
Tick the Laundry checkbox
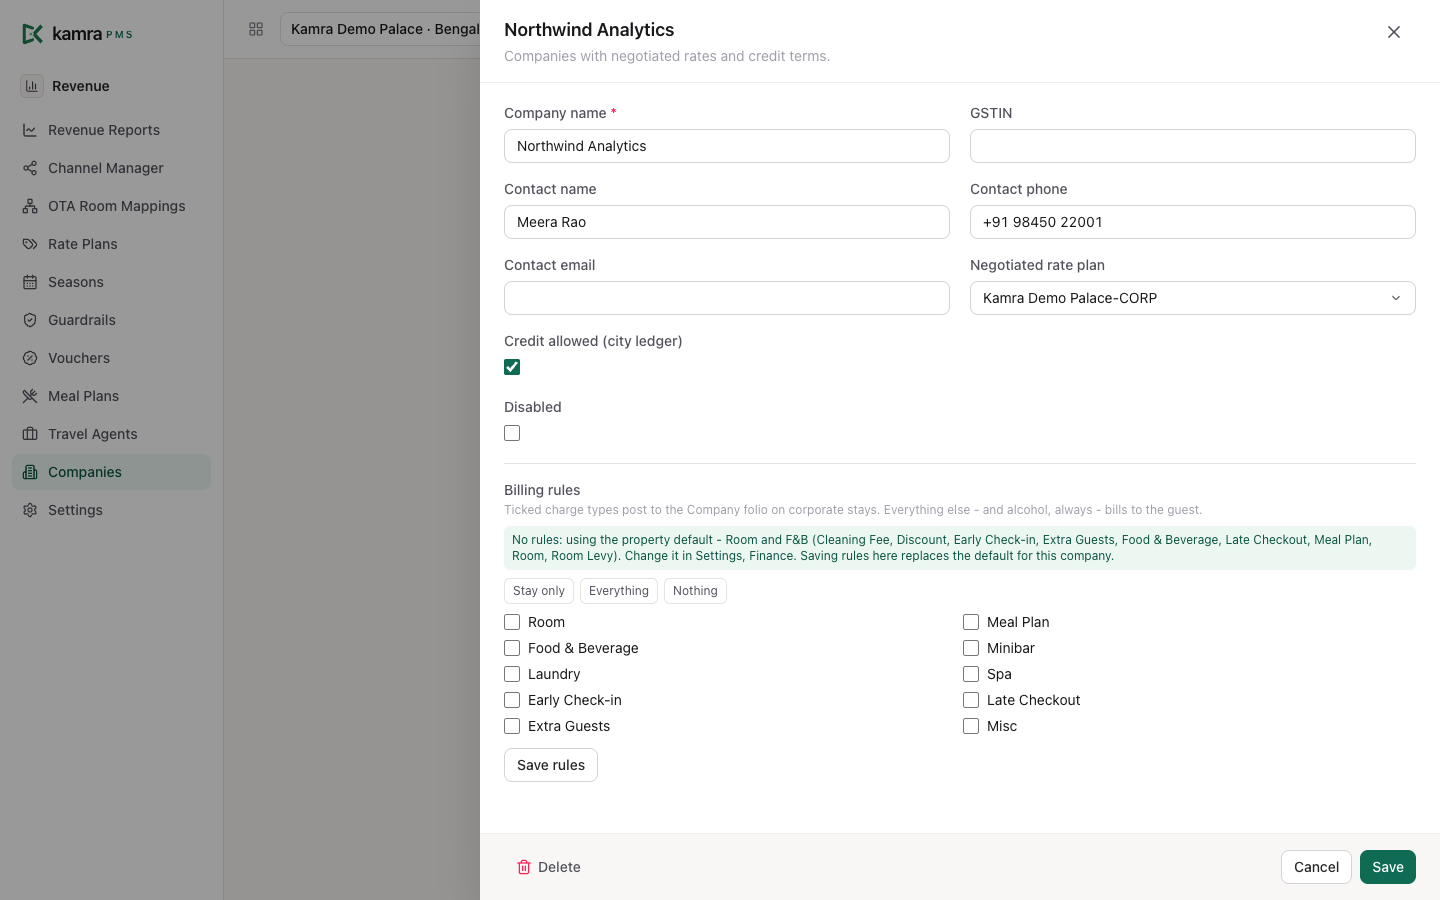[512, 674]
